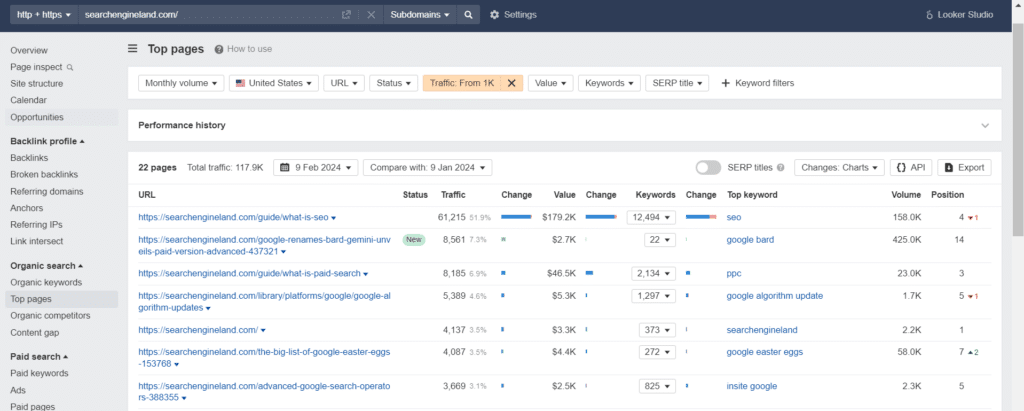This screenshot has height=411, width=1024.
Task: Open the Changes: Charts dropdown
Action: 839,167
